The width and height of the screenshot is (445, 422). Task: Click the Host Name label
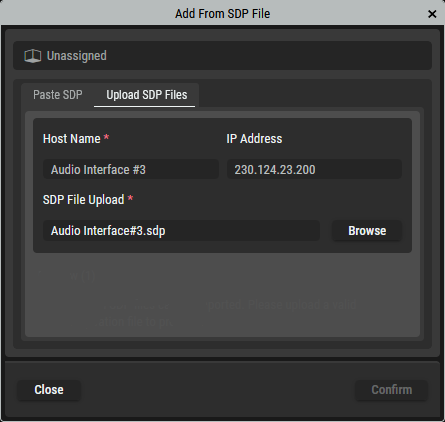[72, 139]
